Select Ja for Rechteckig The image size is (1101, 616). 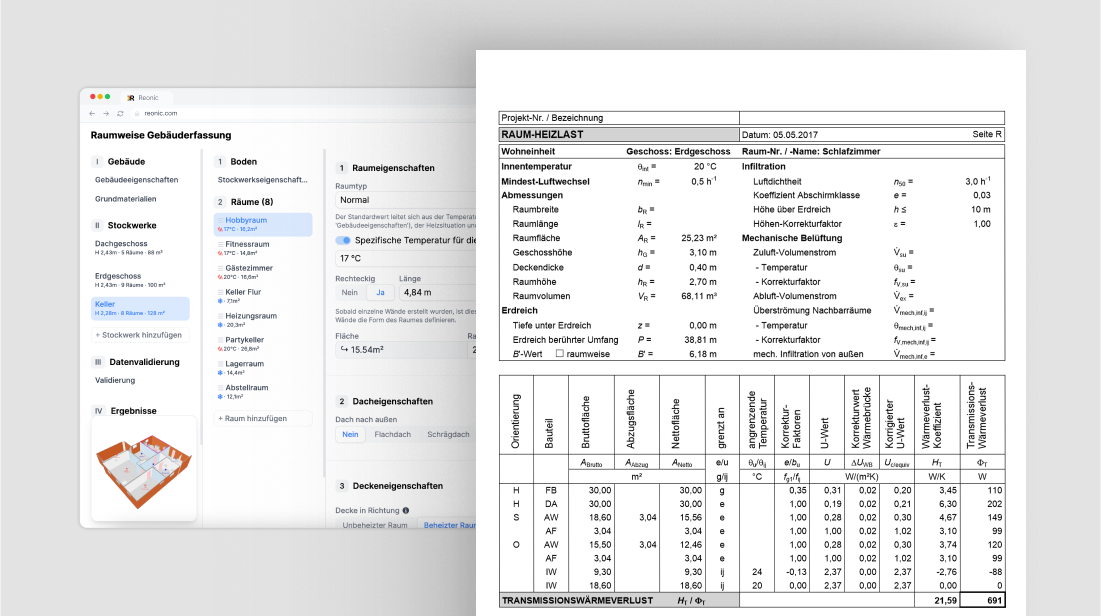(380, 293)
